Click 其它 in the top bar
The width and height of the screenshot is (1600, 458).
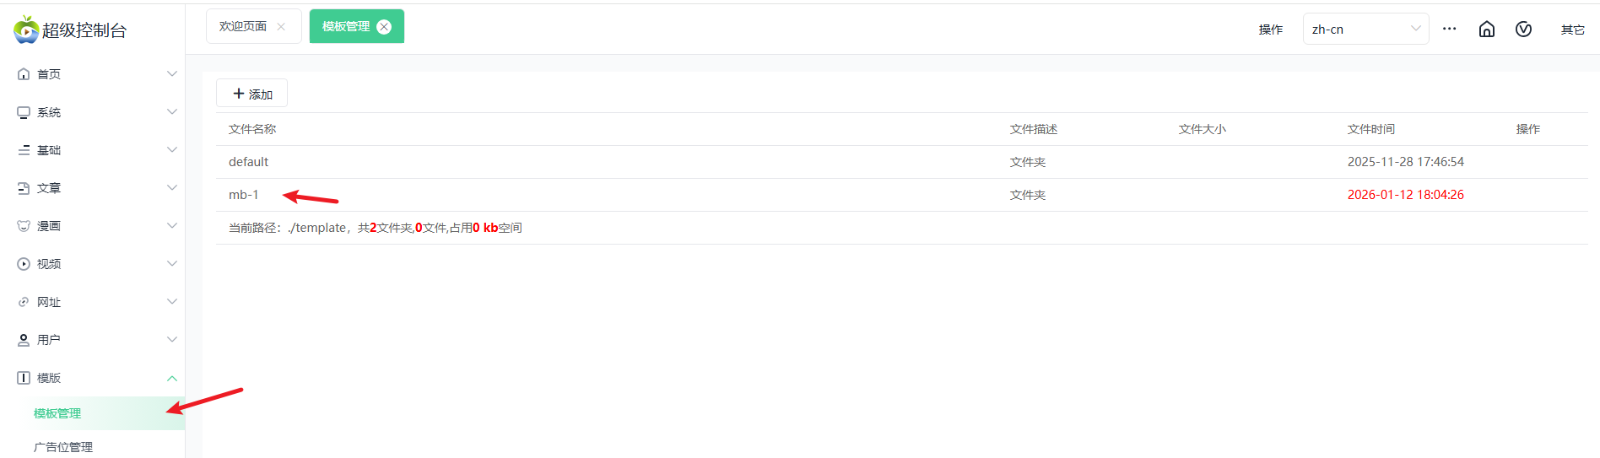pos(1572,30)
